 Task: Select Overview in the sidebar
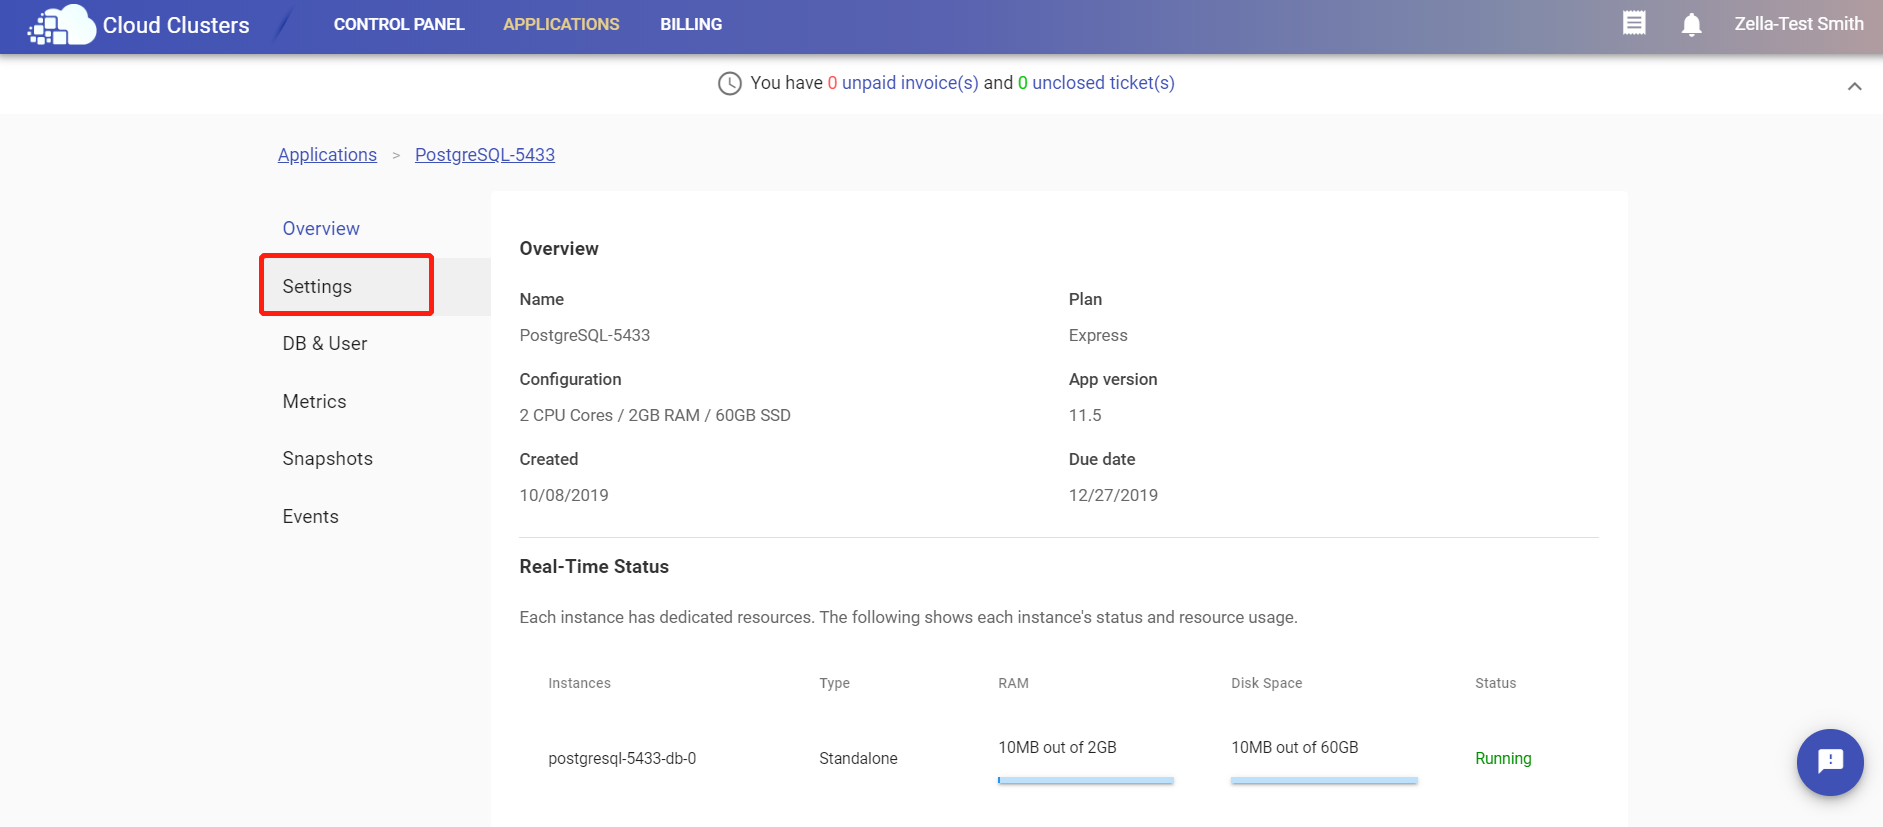point(321,229)
